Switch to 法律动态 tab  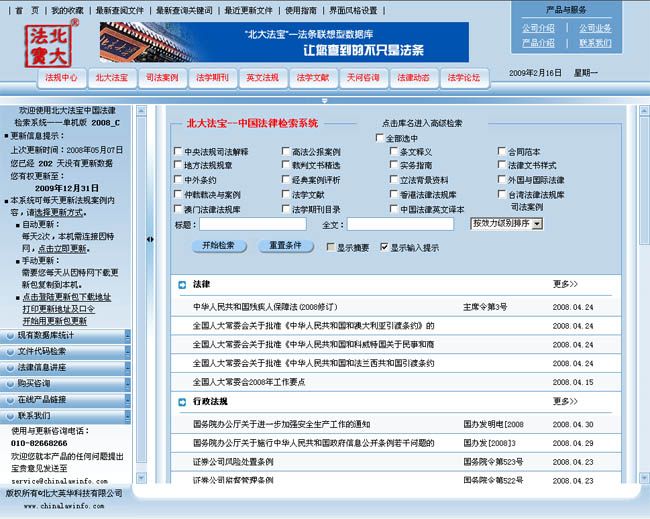pos(414,78)
